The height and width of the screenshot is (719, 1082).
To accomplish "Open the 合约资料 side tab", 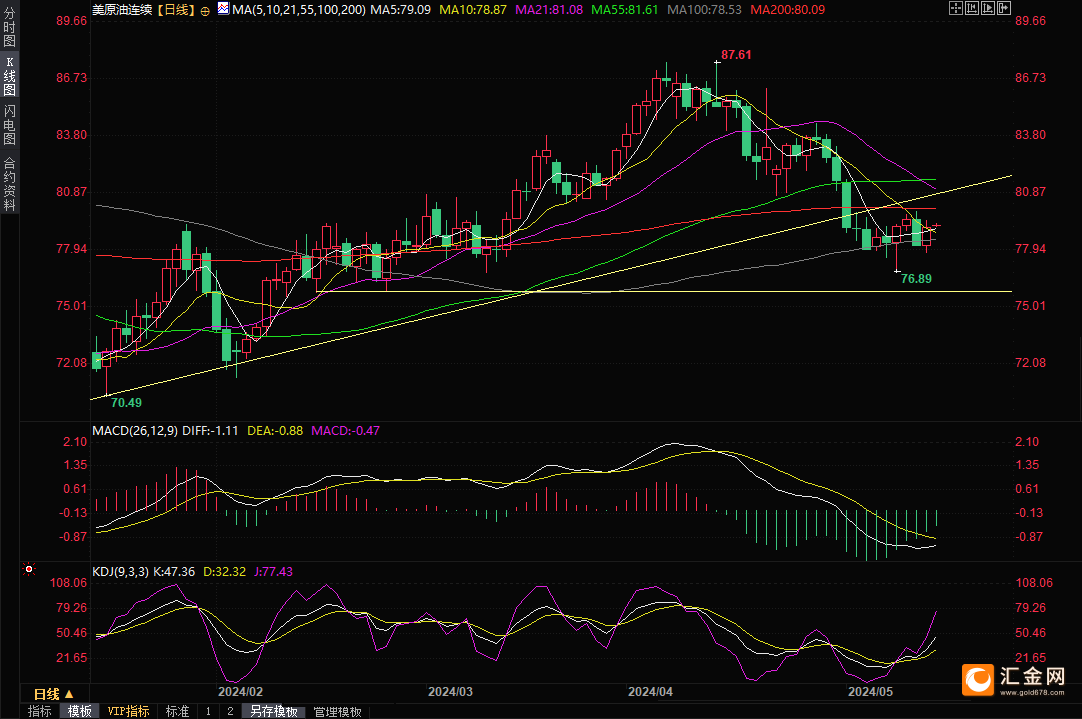I will pos(9,184).
